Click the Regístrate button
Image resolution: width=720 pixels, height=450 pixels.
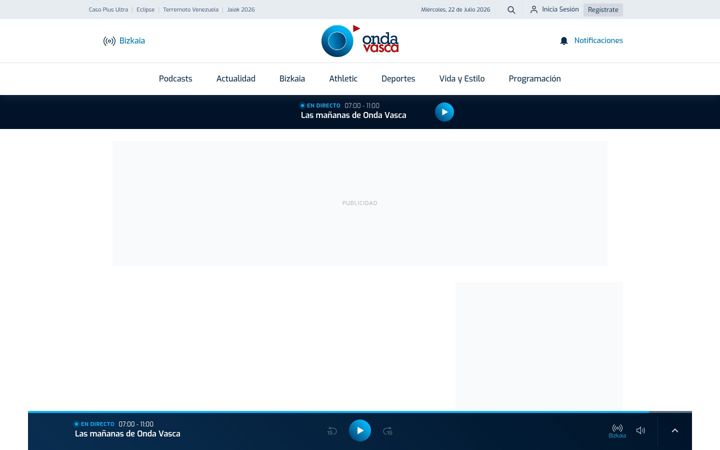tap(603, 10)
